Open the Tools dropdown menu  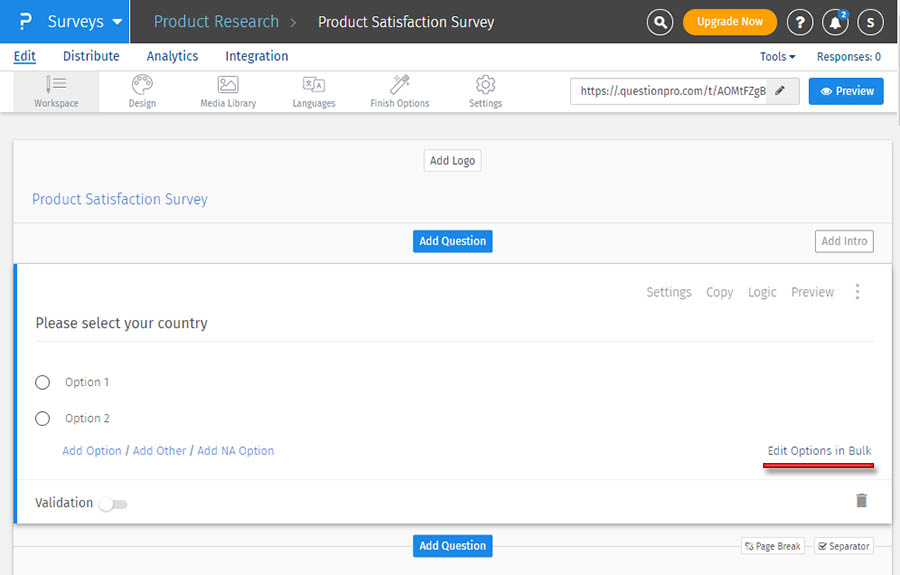[x=777, y=57]
